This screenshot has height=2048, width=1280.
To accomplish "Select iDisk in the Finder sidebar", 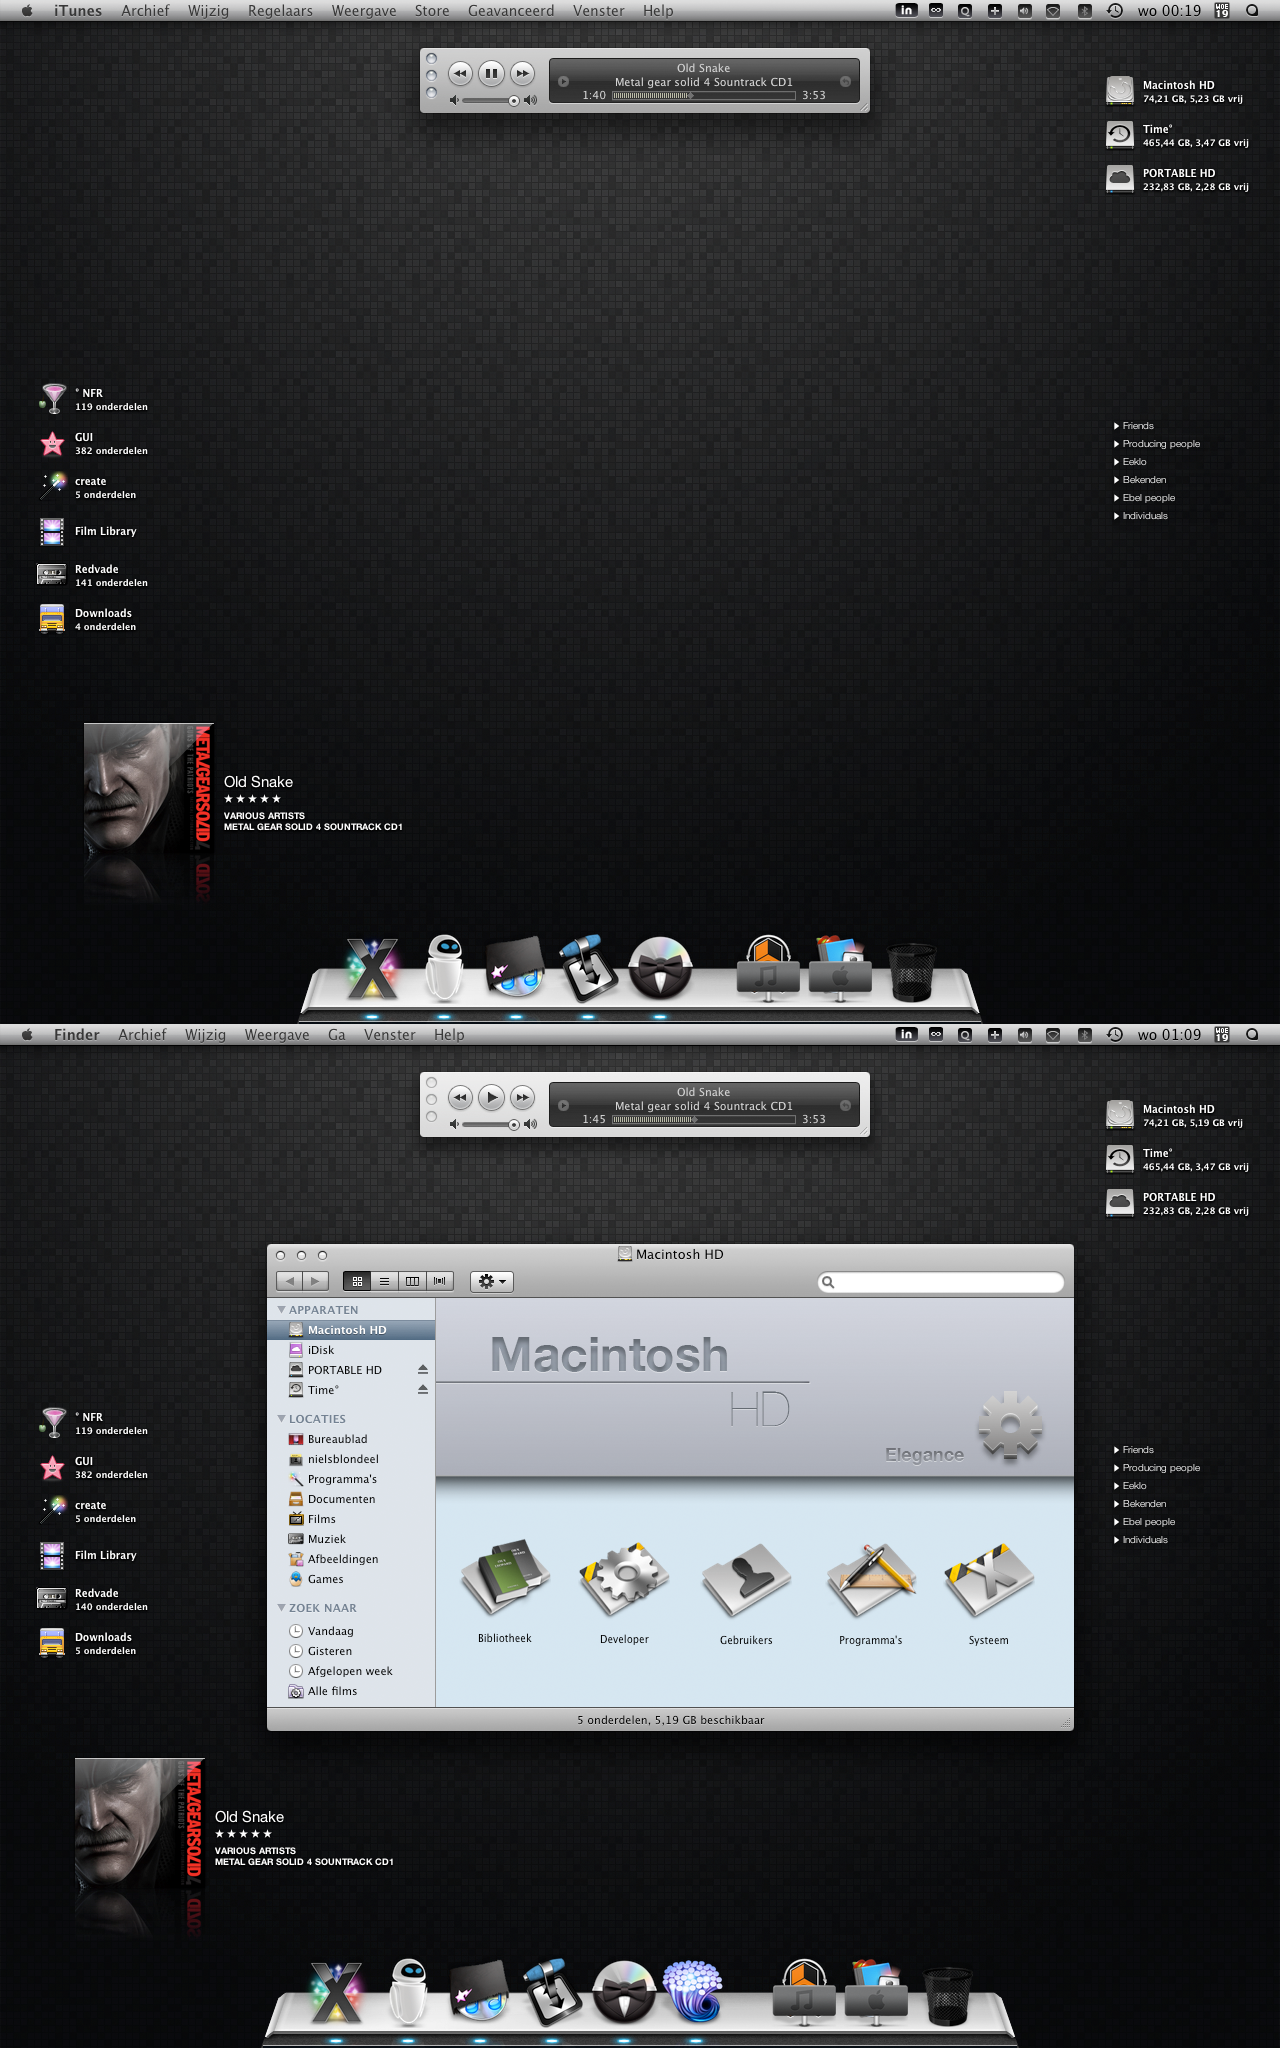I will point(351,1350).
